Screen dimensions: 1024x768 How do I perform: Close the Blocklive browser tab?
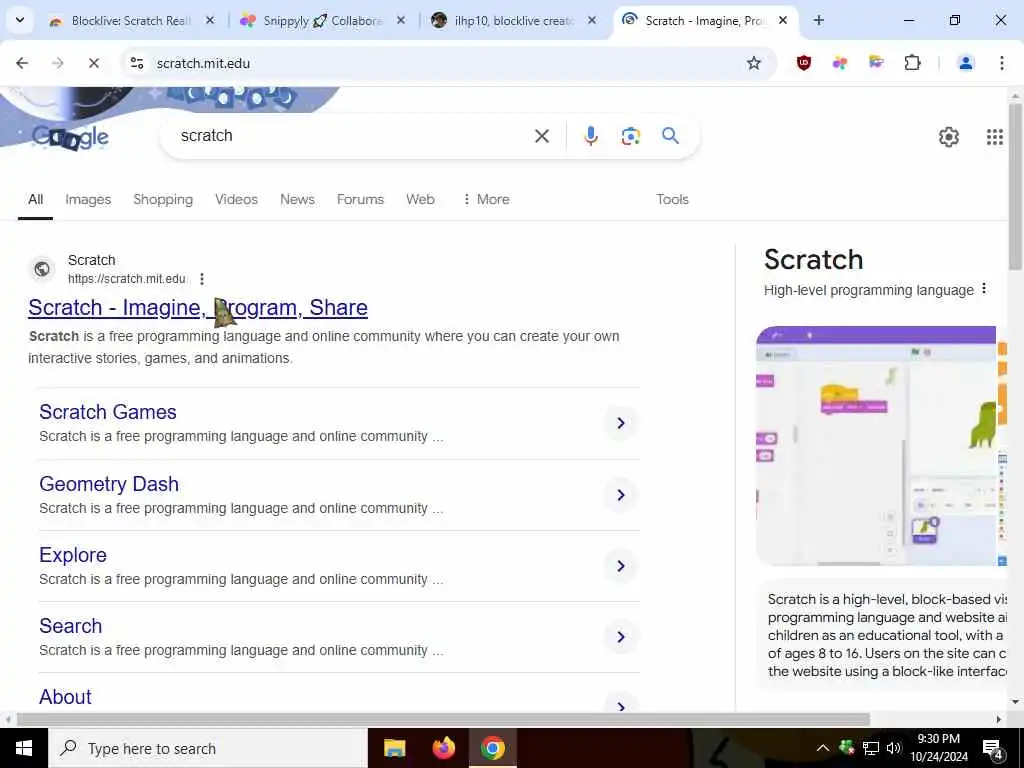[x=210, y=20]
